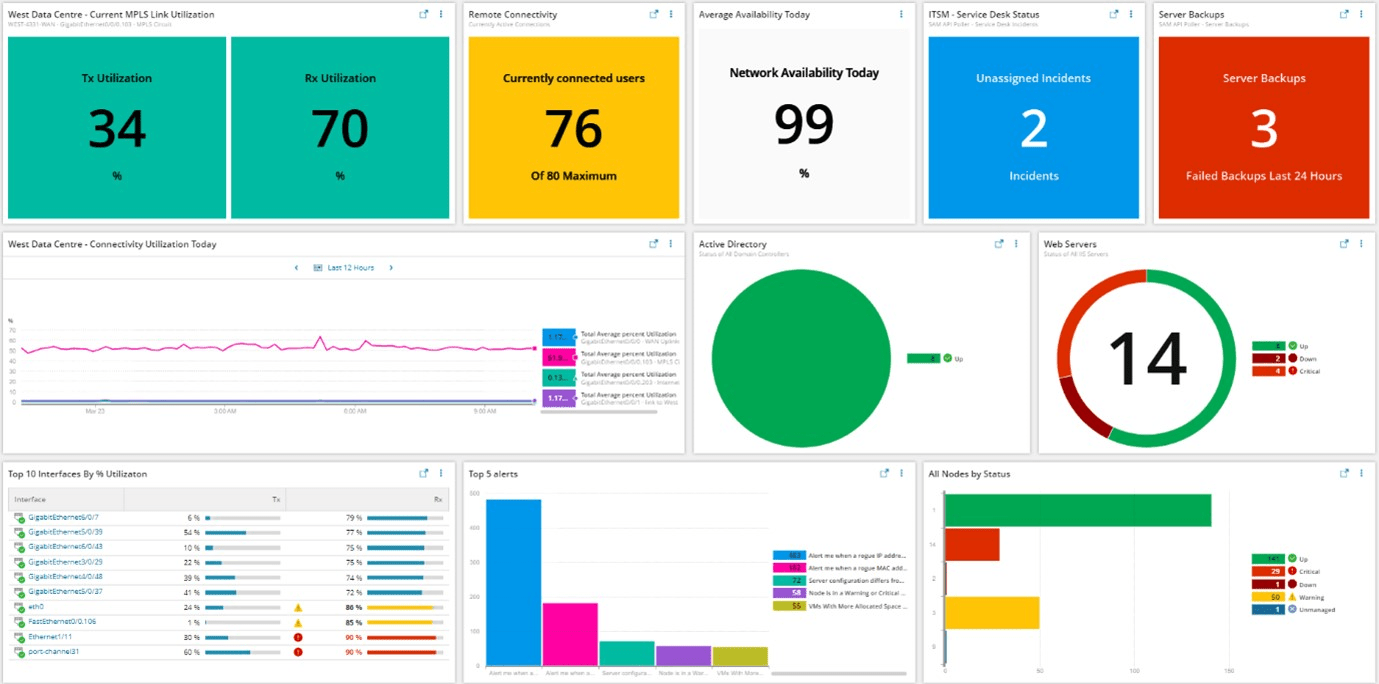This screenshot has height=684, width=1379.
Task: Click the critical status icon next to Ethernet1/11
Action: [x=297, y=637]
